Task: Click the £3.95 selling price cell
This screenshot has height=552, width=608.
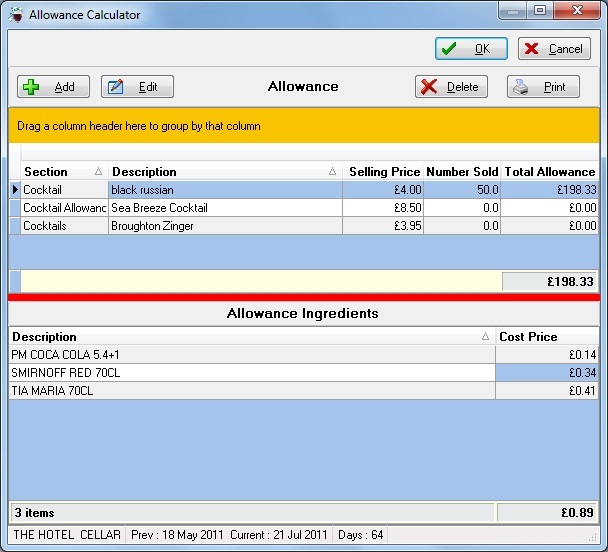Action: tap(383, 226)
